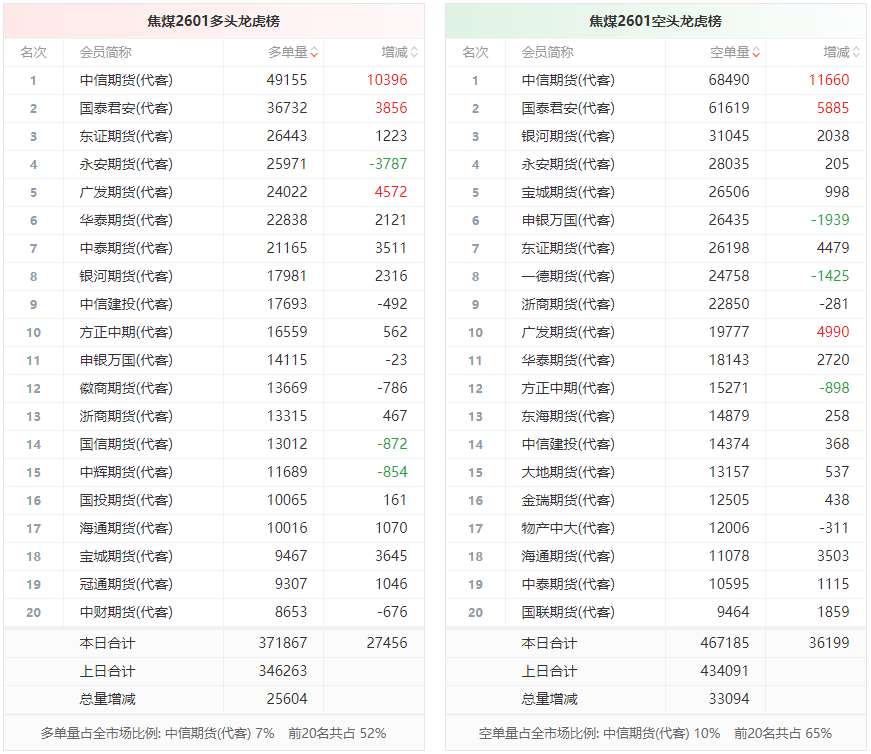This screenshot has height=754, width=871.
Task: Click long position value 49155
Action: 287,80
